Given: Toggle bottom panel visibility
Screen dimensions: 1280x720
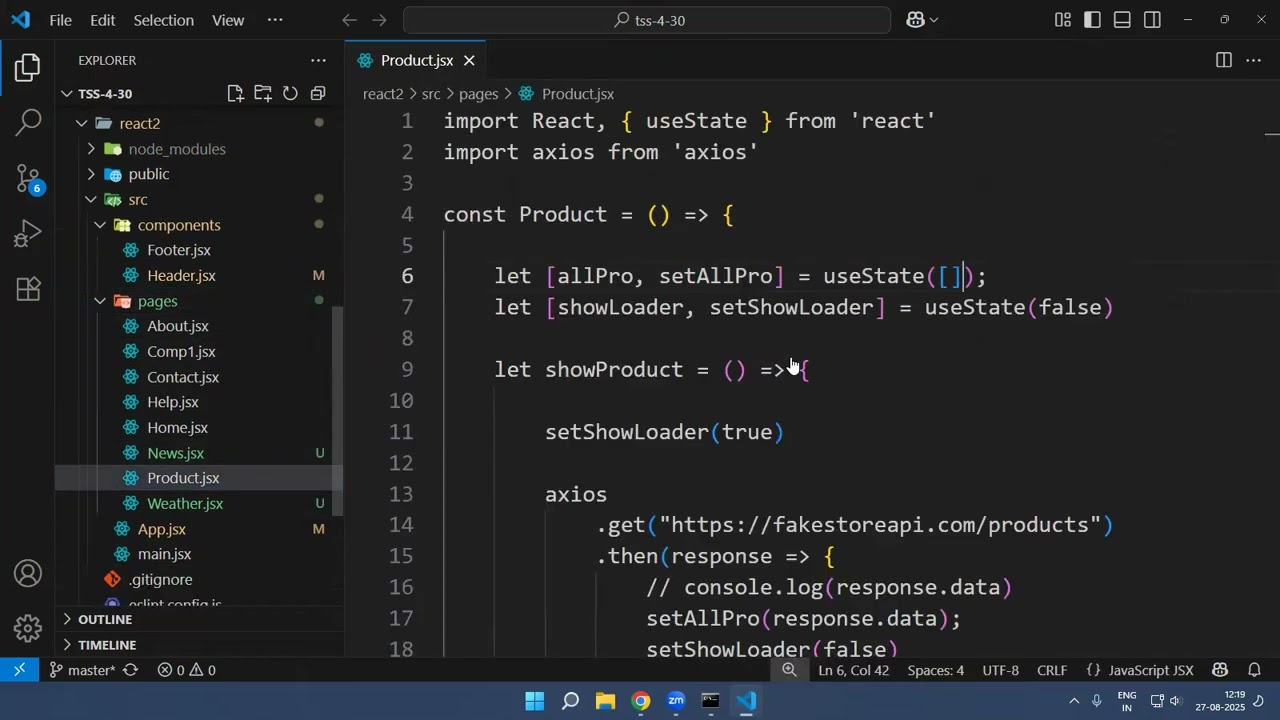Looking at the screenshot, I should [1123, 20].
